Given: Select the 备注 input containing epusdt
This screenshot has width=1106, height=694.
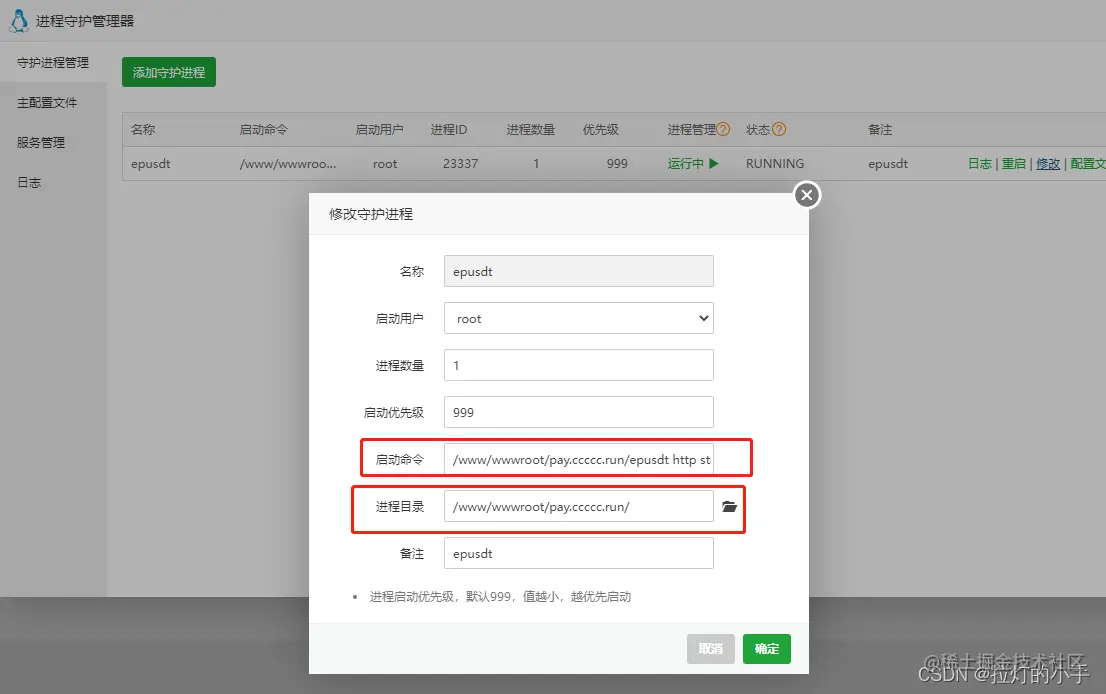Looking at the screenshot, I should (578, 553).
